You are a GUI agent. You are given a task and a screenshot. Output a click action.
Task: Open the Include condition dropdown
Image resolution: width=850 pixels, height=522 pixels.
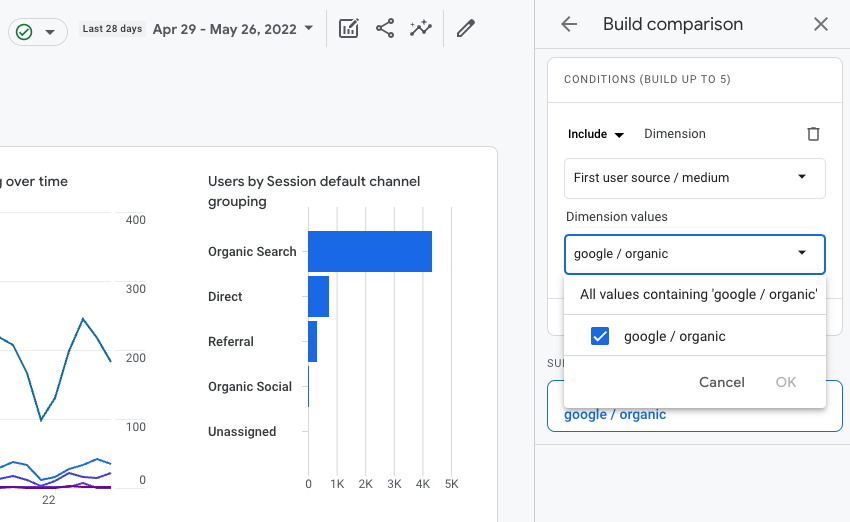(596, 134)
